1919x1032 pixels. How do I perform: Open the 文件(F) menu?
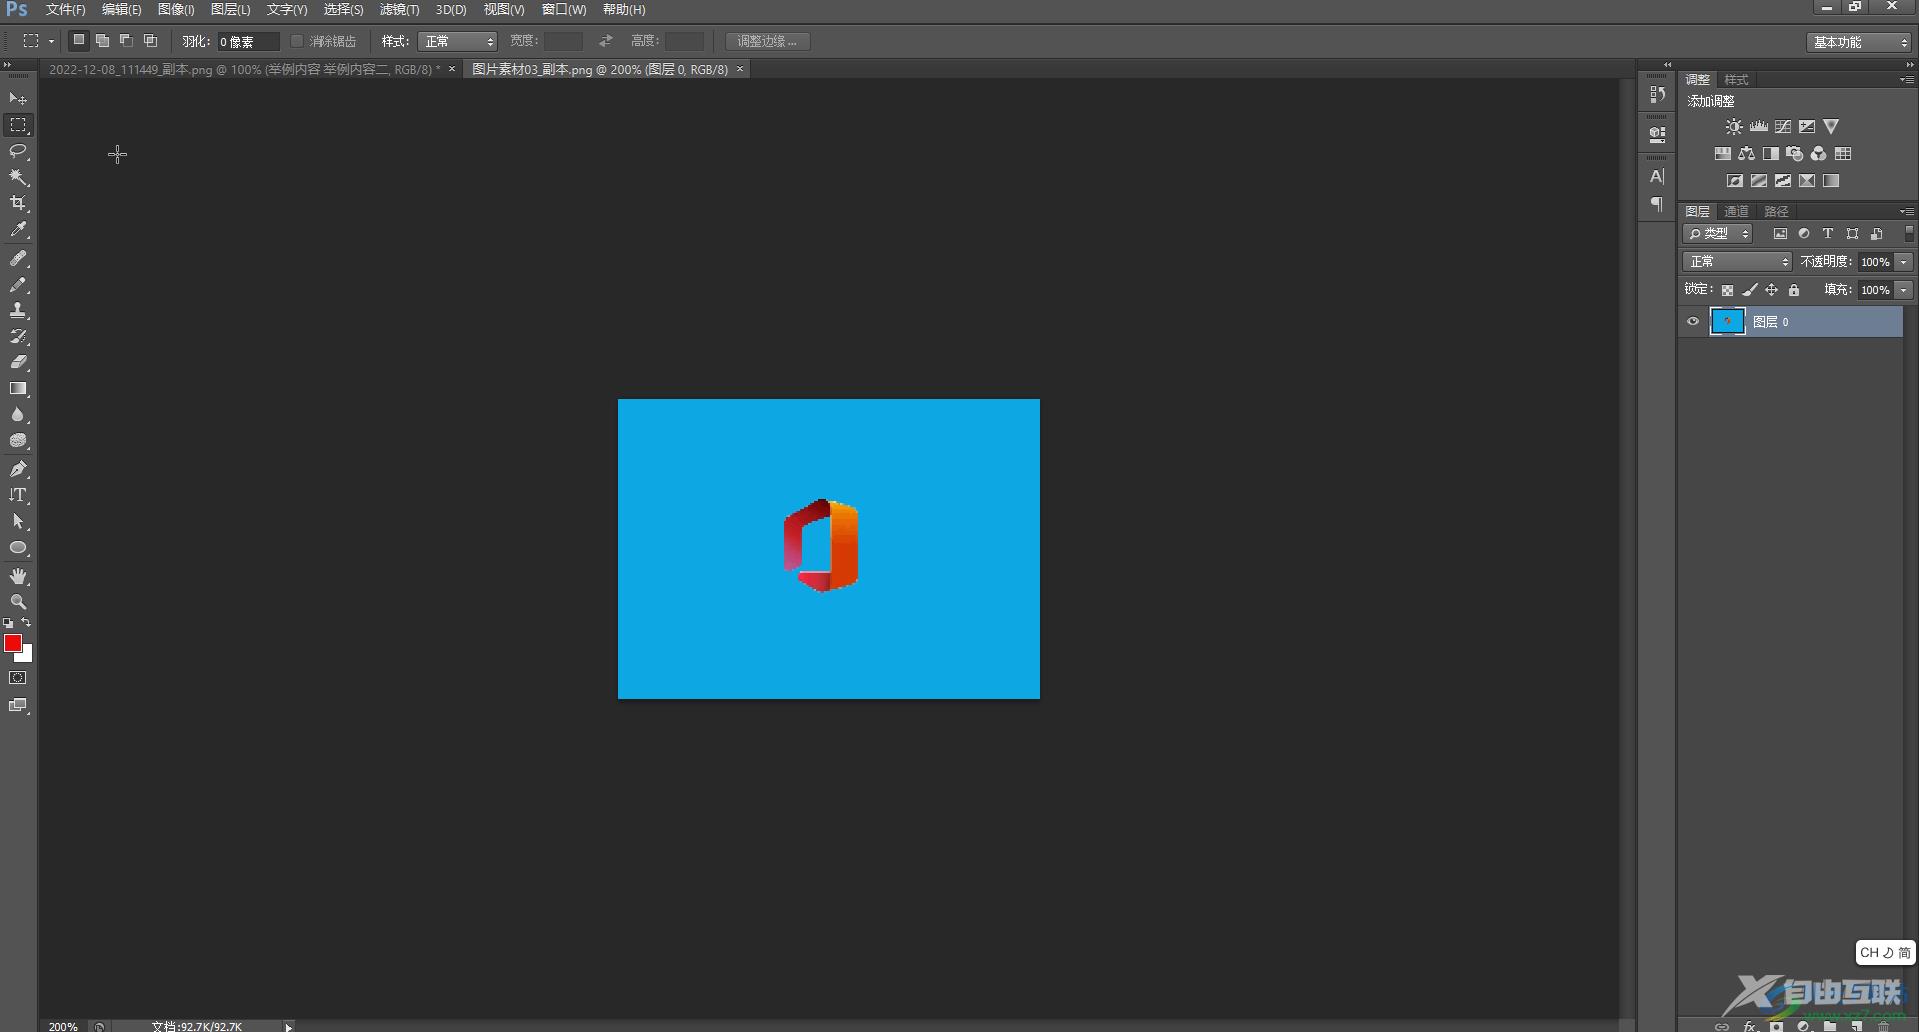click(65, 9)
